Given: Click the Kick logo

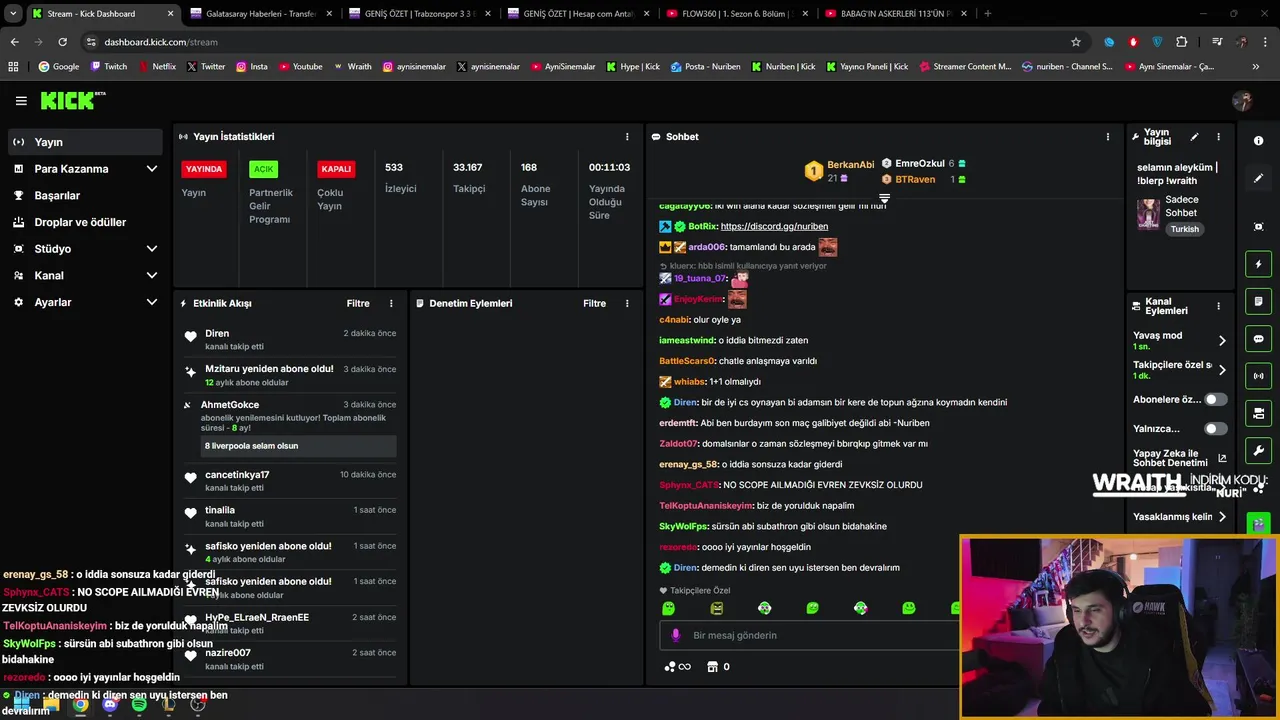Looking at the screenshot, I should [72, 100].
